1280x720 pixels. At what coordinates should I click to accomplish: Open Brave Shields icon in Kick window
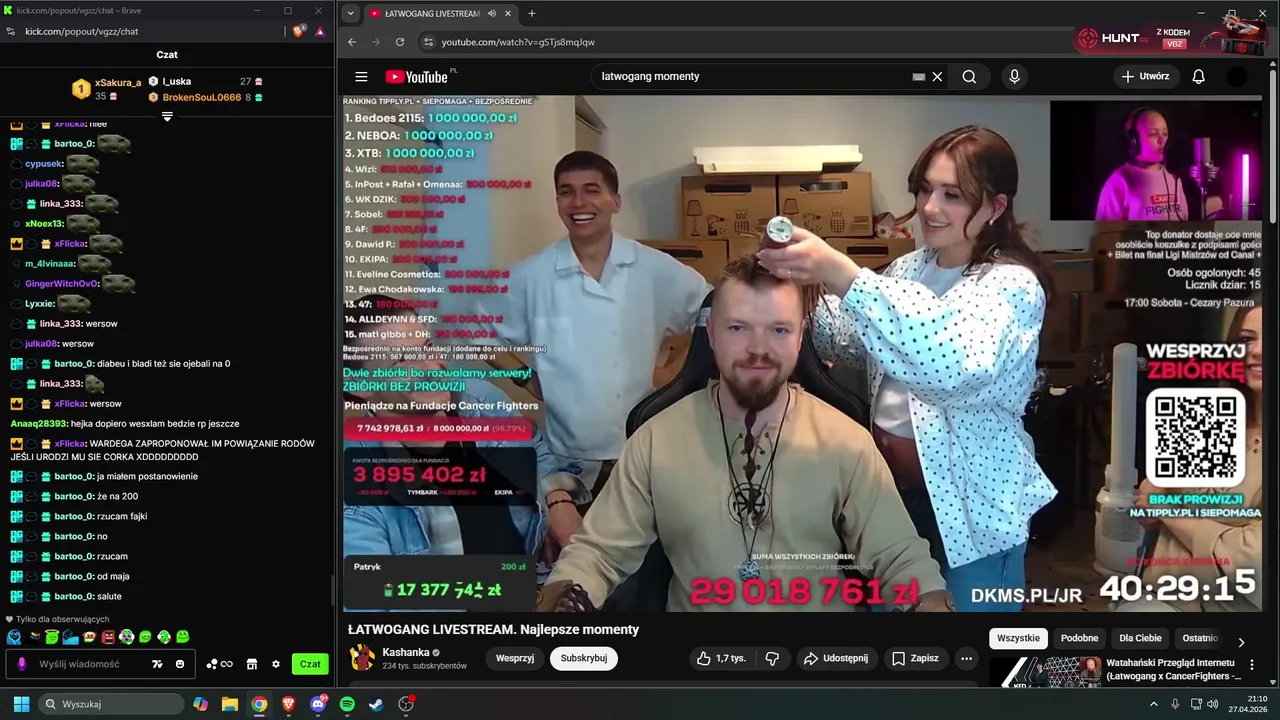[x=299, y=31]
